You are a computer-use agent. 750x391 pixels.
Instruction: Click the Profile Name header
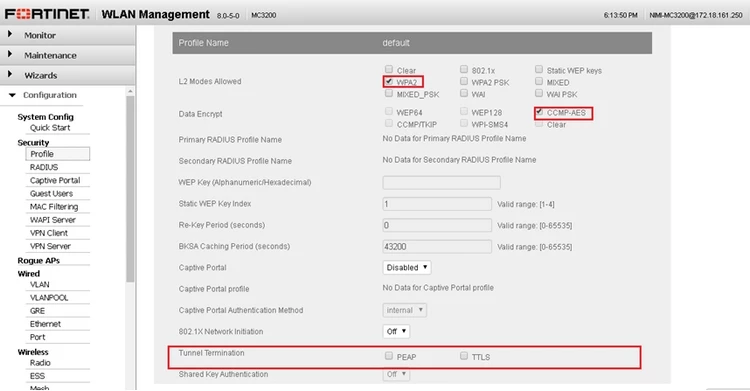pyautogui.click(x=204, y=43)
